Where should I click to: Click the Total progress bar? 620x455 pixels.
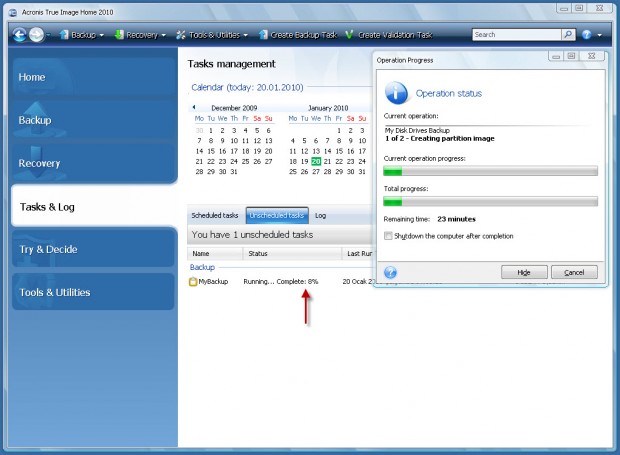(x=490, y=201)
